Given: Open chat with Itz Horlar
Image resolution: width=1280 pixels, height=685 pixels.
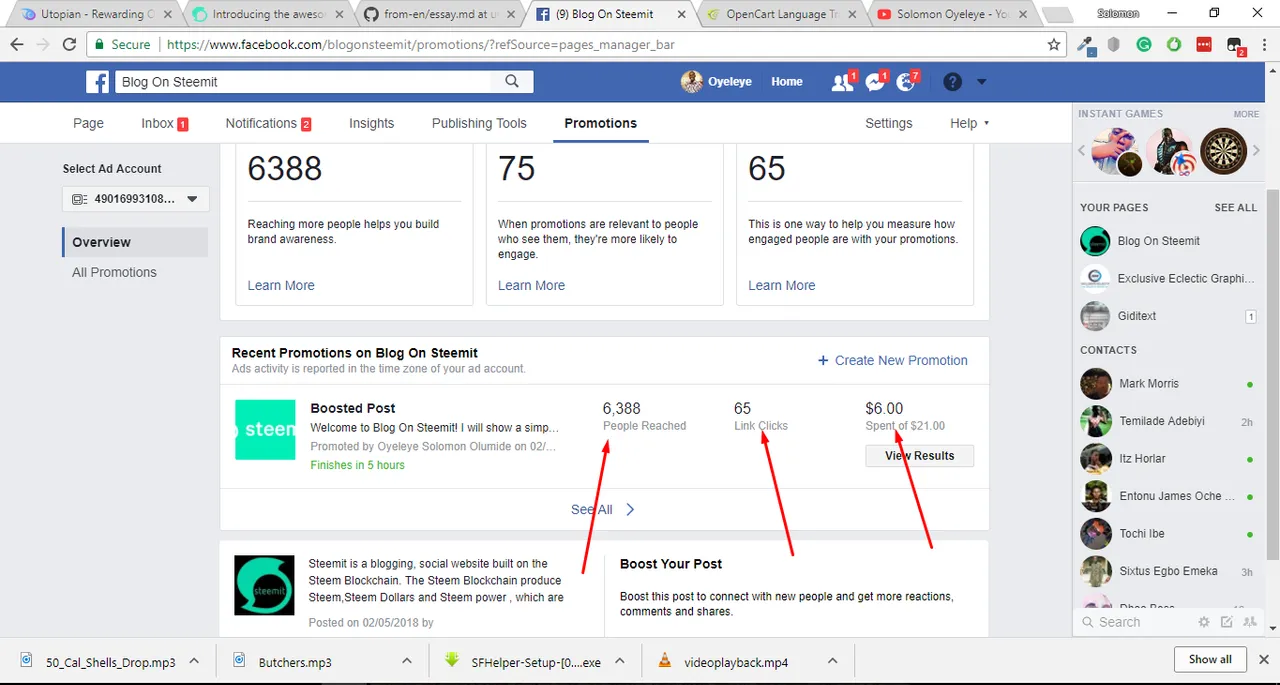Looking at the screenshot, I should coord(1168,458).
